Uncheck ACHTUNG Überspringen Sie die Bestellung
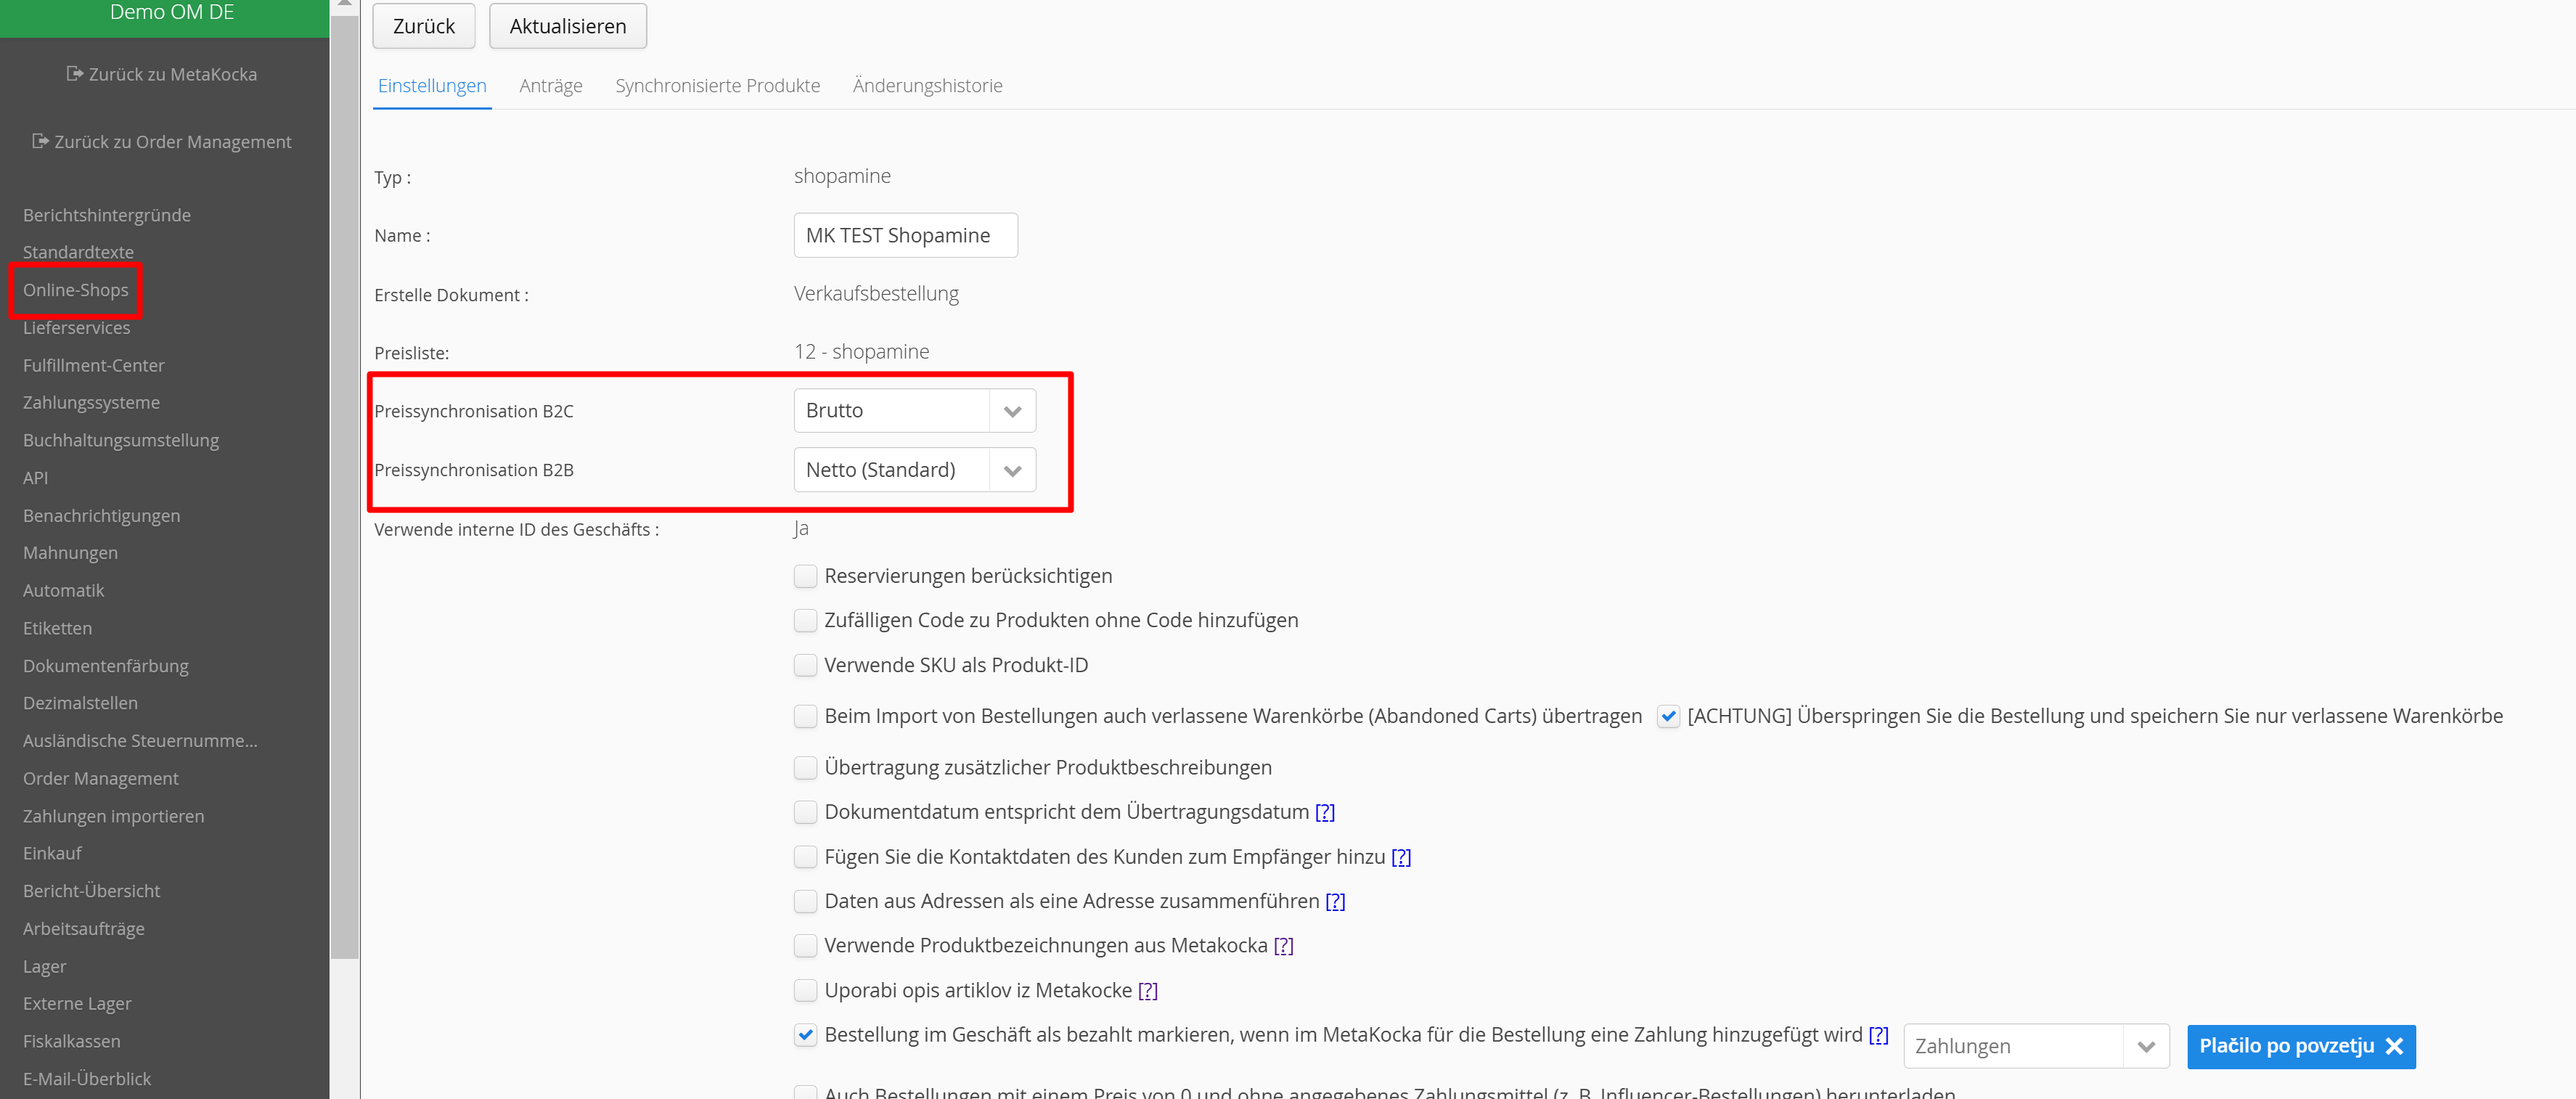Image resolution: width=2576 pixels, height=1099 pixels. 1667,716
